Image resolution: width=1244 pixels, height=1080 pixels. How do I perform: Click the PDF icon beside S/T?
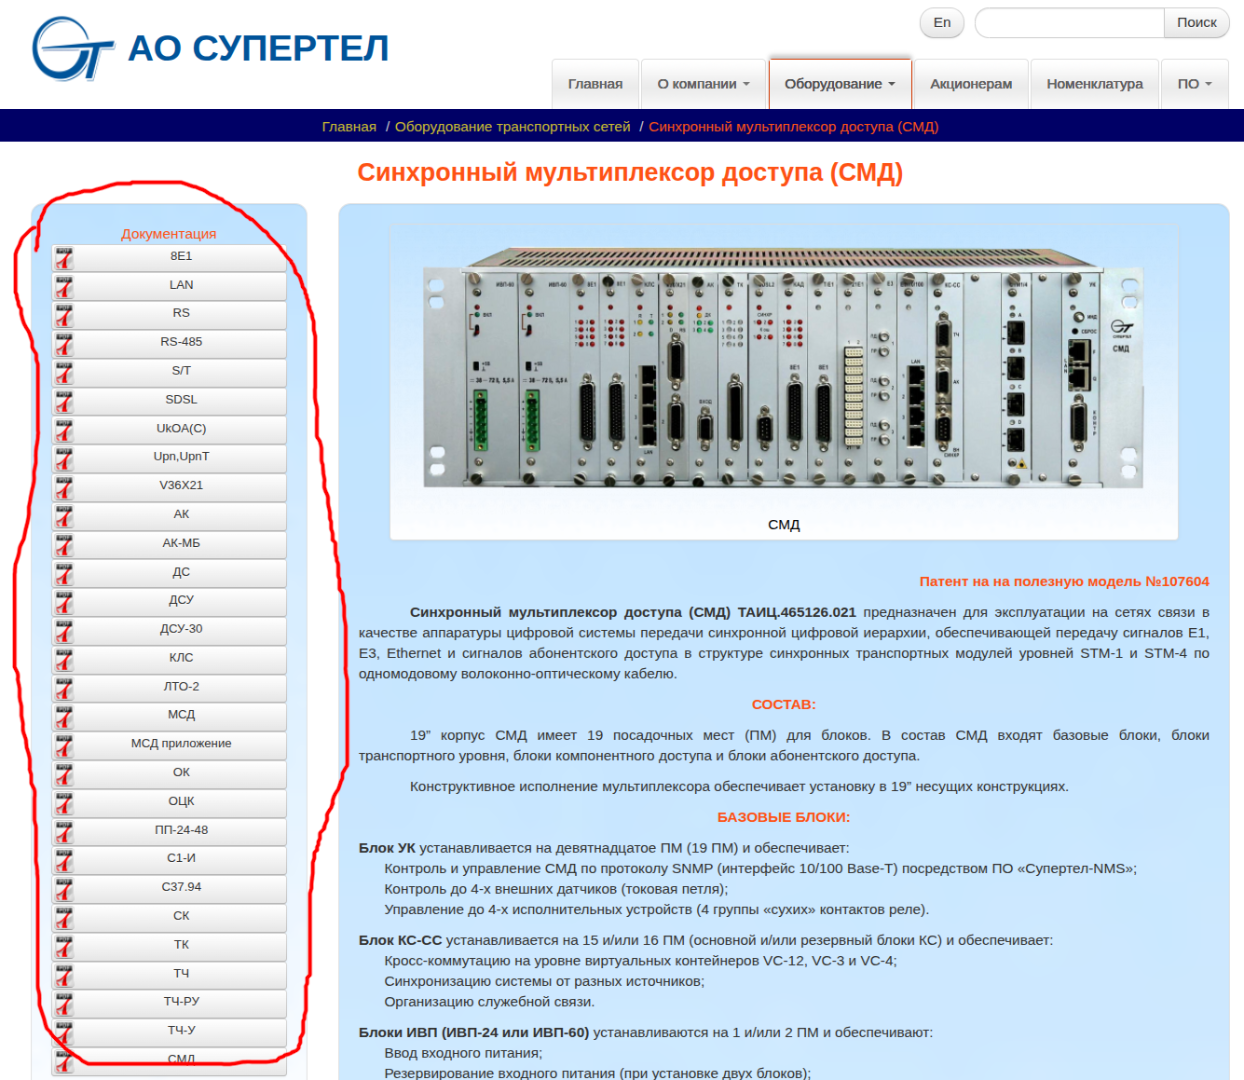(64, 373)
